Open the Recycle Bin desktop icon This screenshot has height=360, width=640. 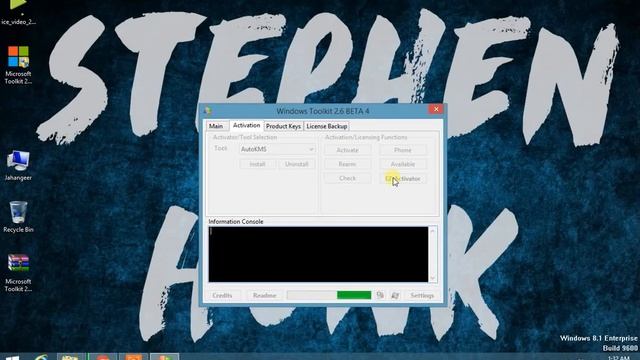pyautogui.click(x=18, y=217)
